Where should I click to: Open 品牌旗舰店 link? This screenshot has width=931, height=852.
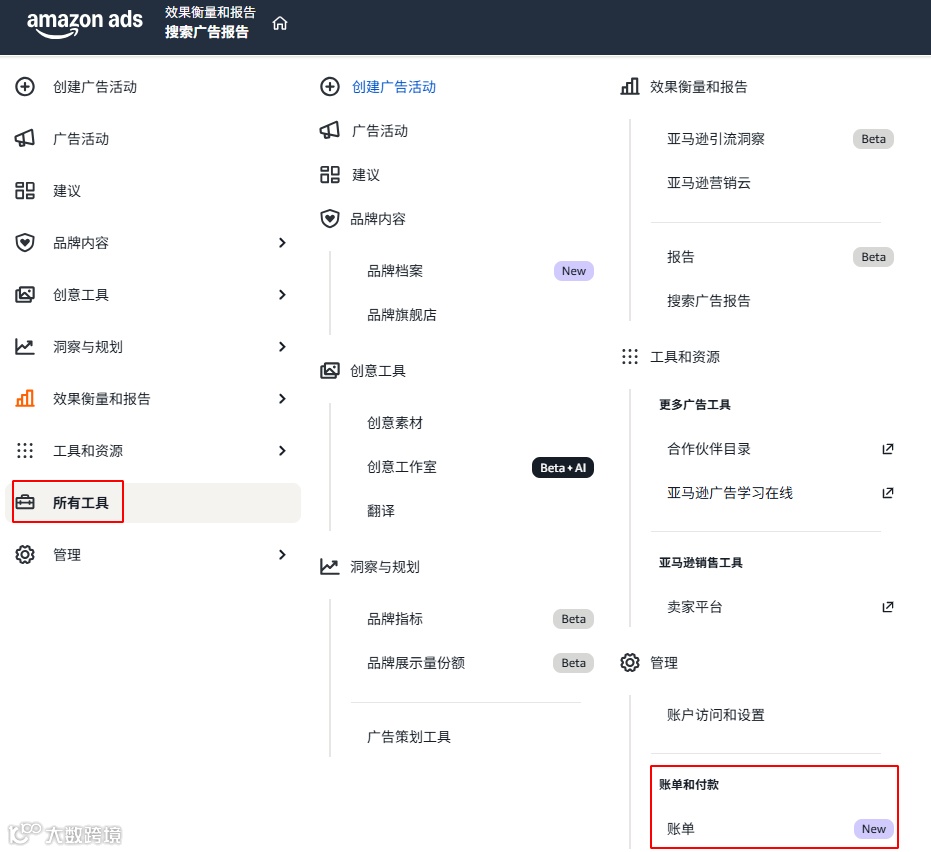(x=402, y=315)
